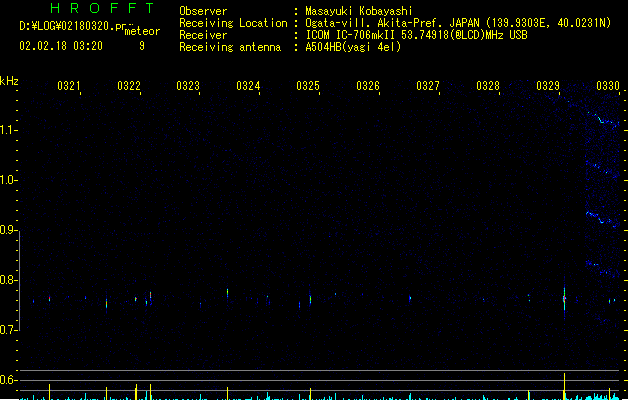
Task: Click the meteor echo between 0323 and 0324
Action: pyautogui.click(x=227, y=293)
